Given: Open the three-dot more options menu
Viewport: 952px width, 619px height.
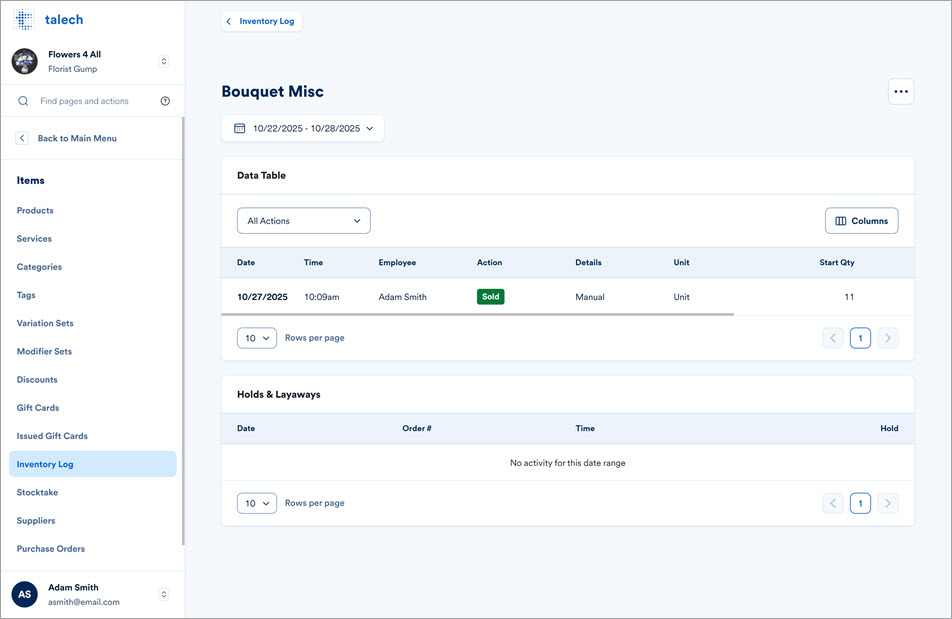Looking at the screenshot, I should (x=901, y=92).
